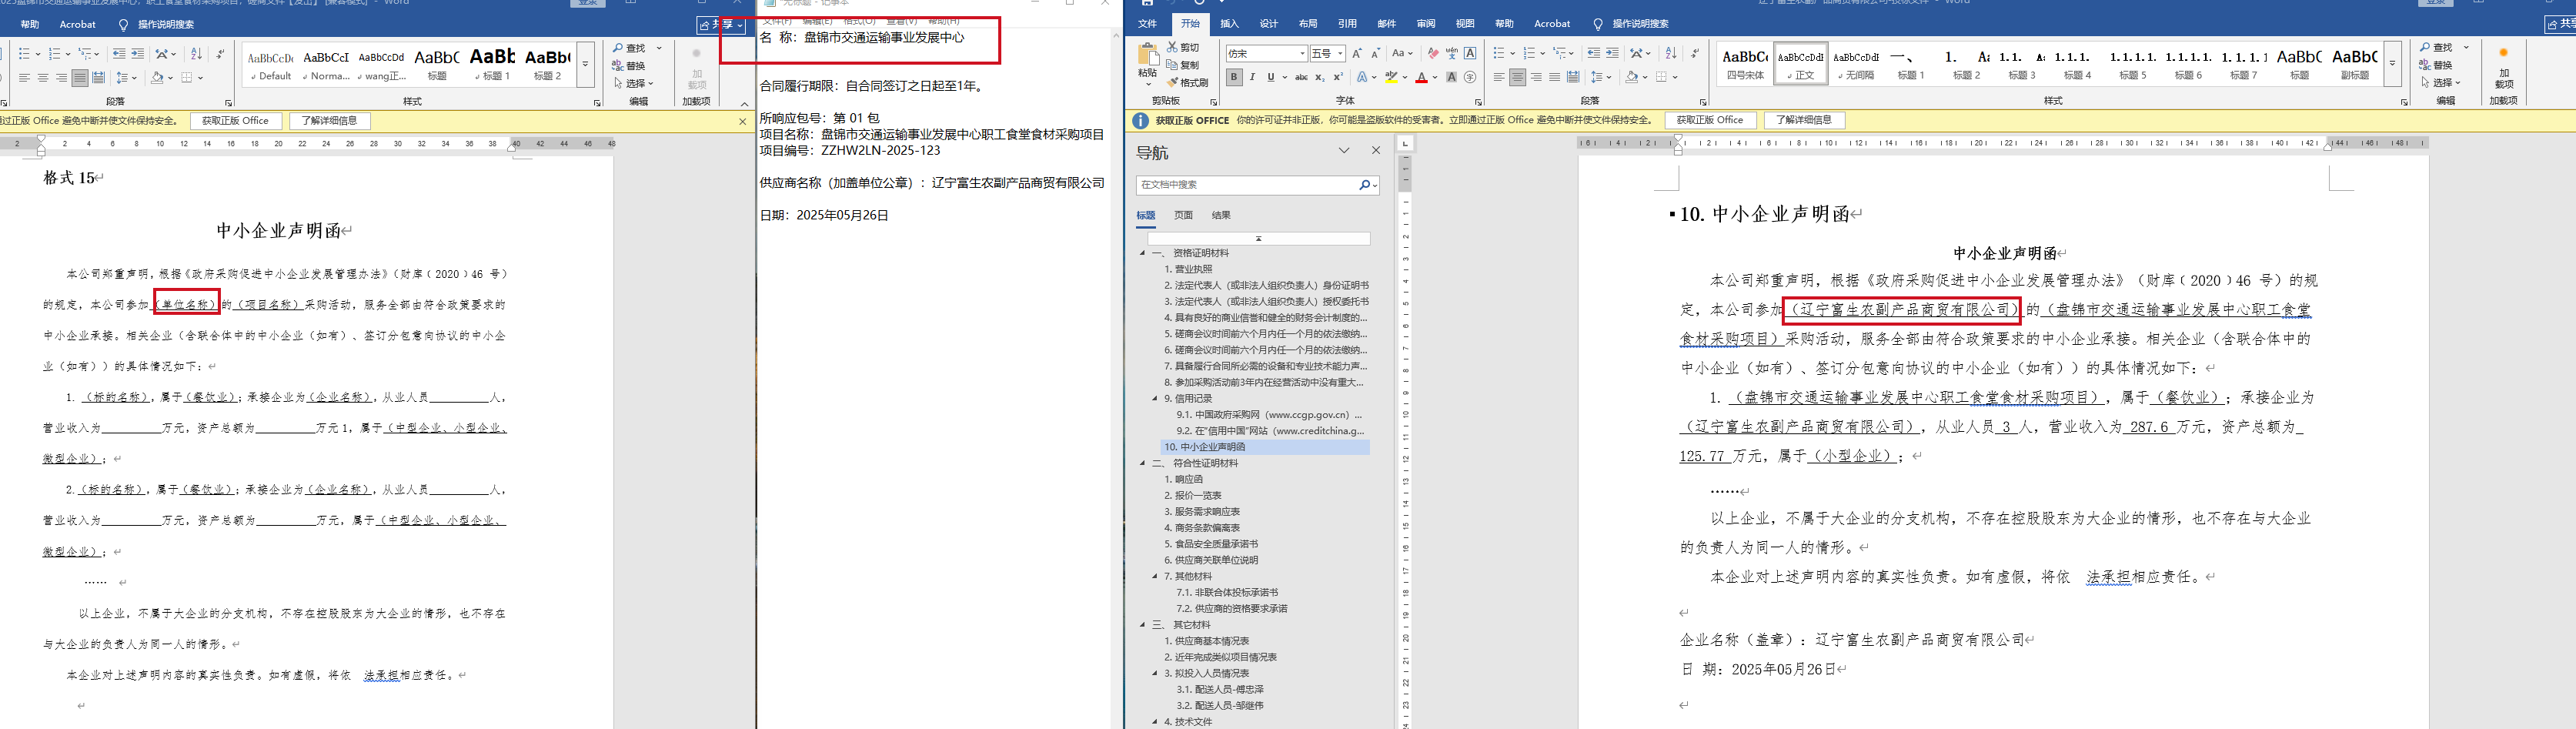2576x729 pixels.
Task: Click 获取正版 Office button in right Word
Action: tap(1710, 120)
